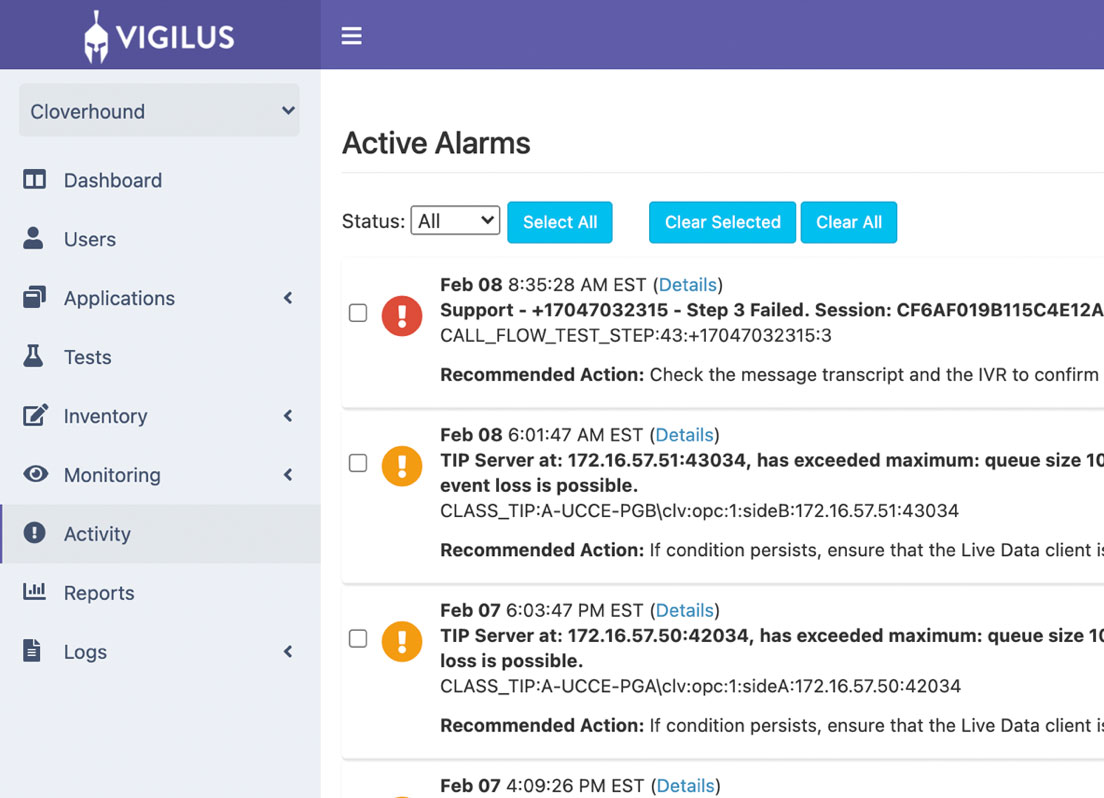This screenshot has height=798, width=1104.
Task: Open the Status filter dropdown
Action: [455, 220]
